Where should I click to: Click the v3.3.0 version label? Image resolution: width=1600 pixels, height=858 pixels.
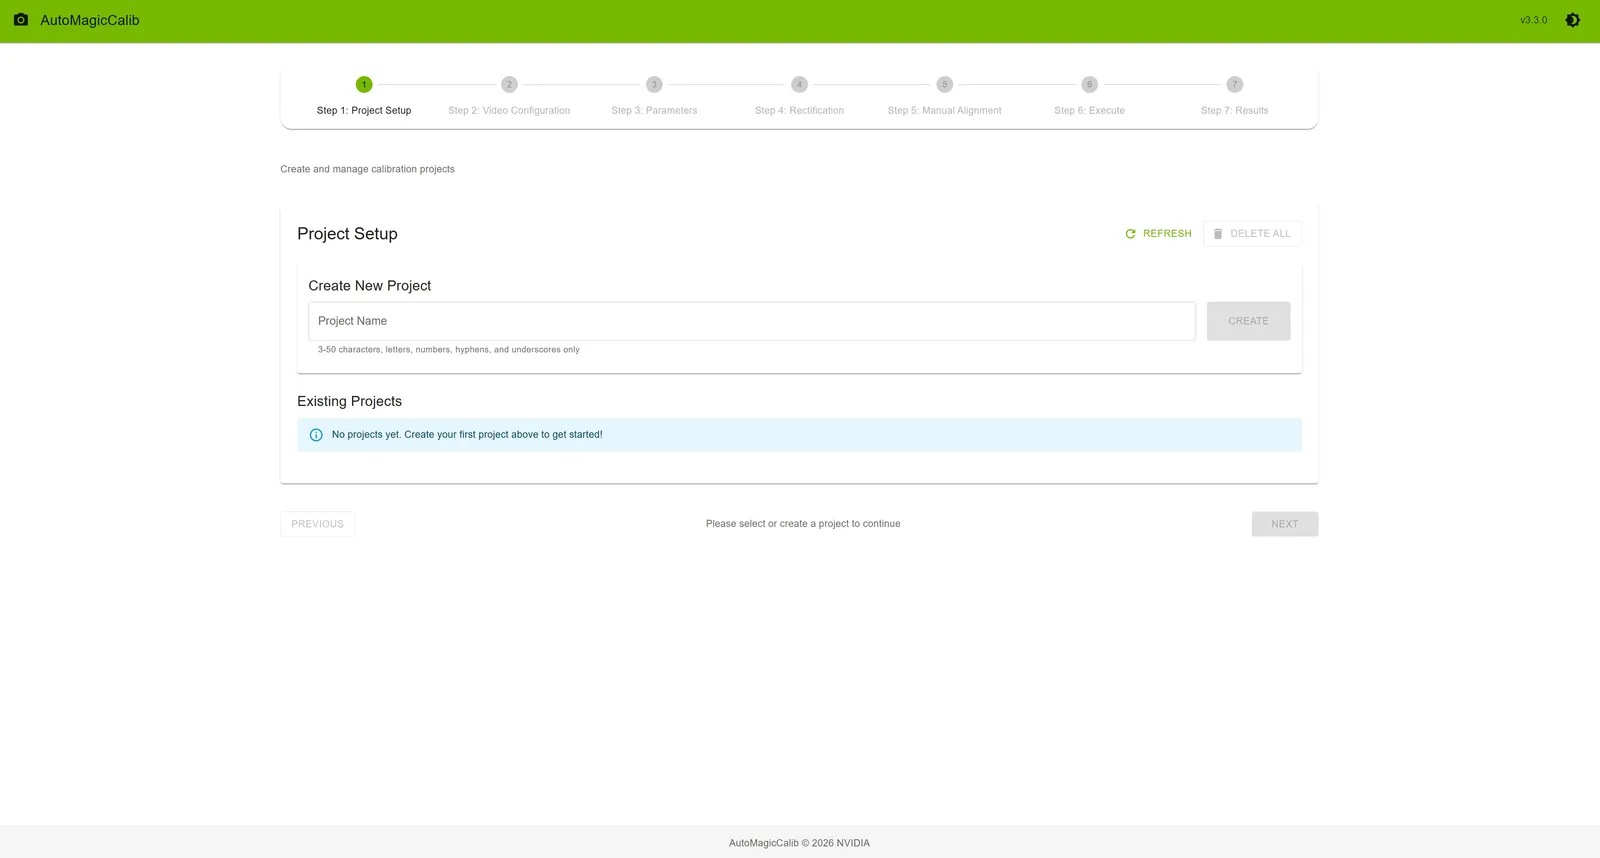[x=1533, y=20]
